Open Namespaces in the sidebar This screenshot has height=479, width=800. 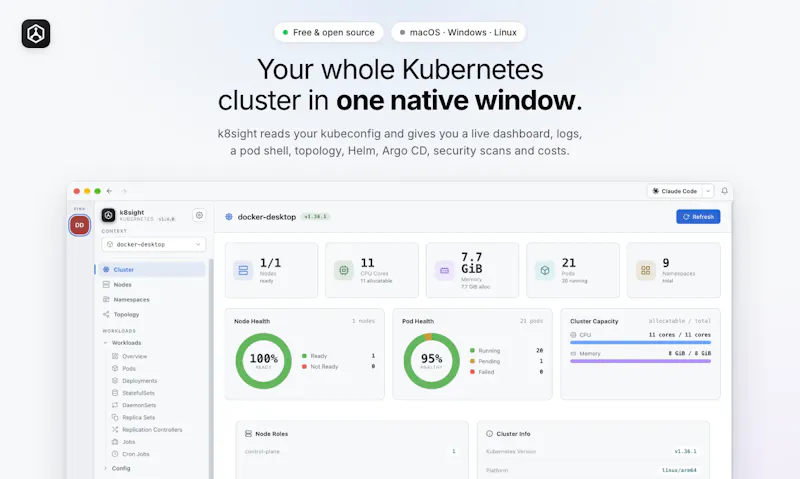pos(154,299)
